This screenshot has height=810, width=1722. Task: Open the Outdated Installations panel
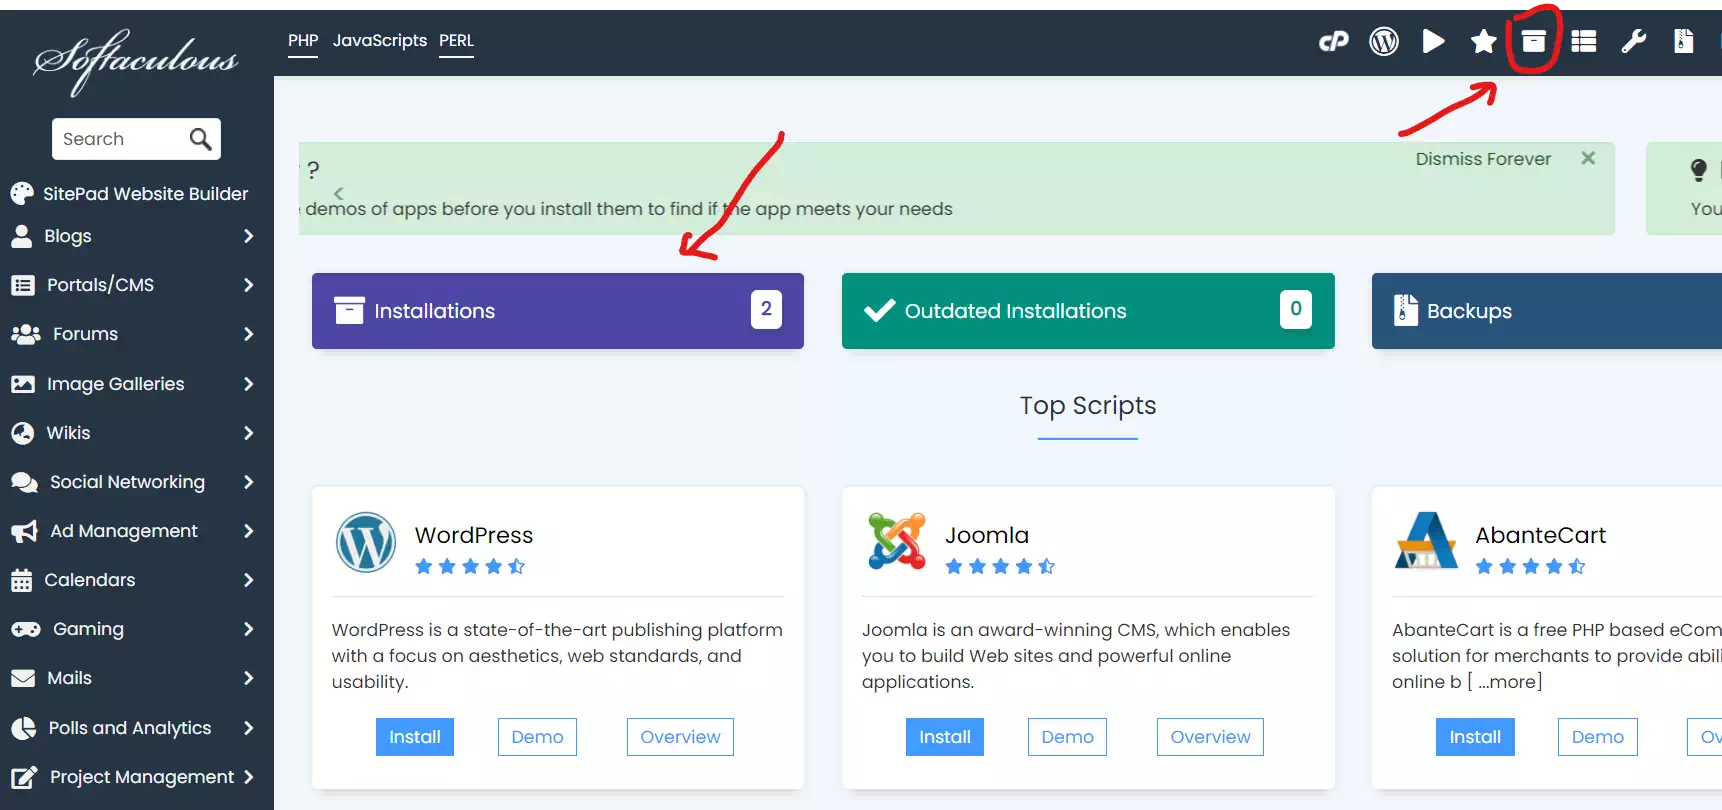(x=1088, y=311)
